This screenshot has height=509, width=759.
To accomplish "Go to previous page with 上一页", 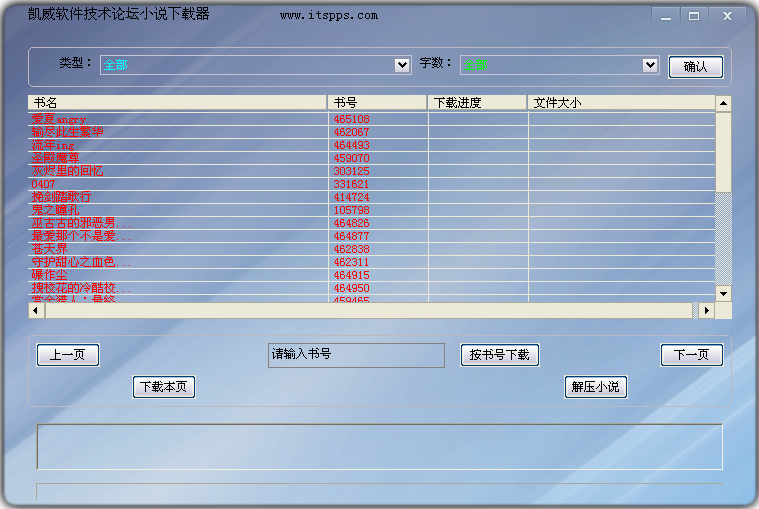I will tap(68, 355).
